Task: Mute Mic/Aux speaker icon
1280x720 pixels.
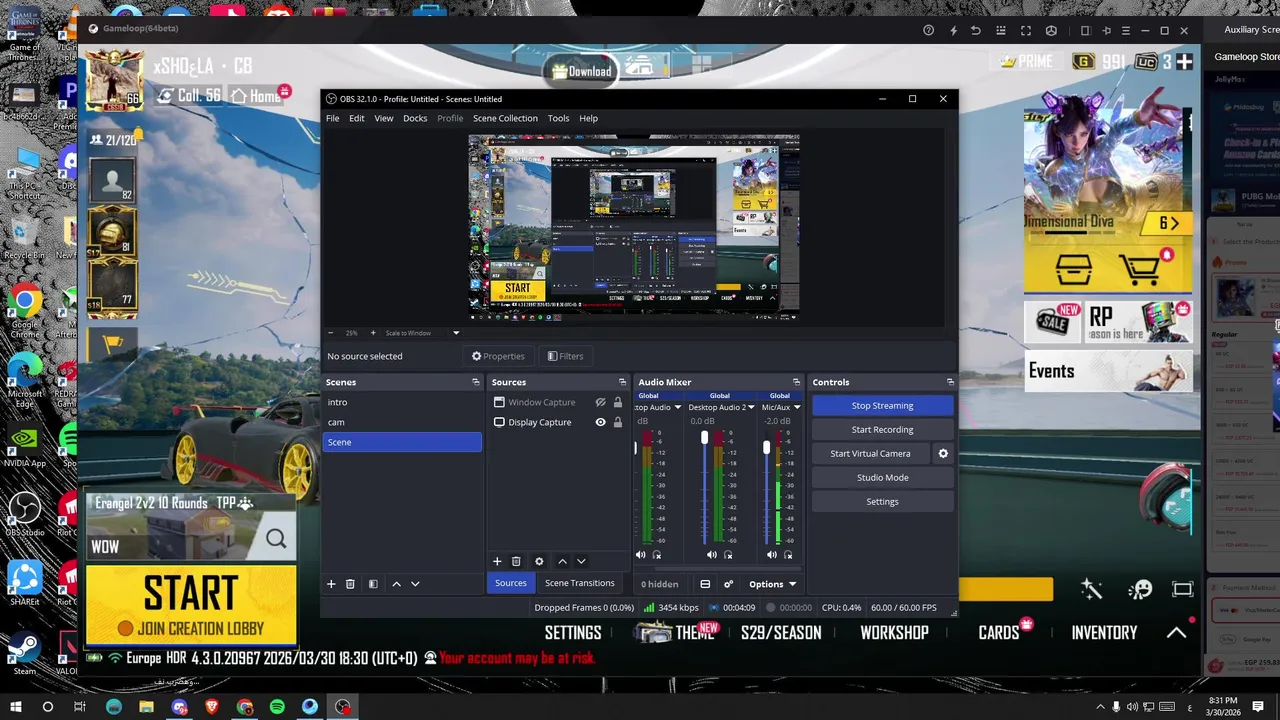Action: (x=772, y=555)
